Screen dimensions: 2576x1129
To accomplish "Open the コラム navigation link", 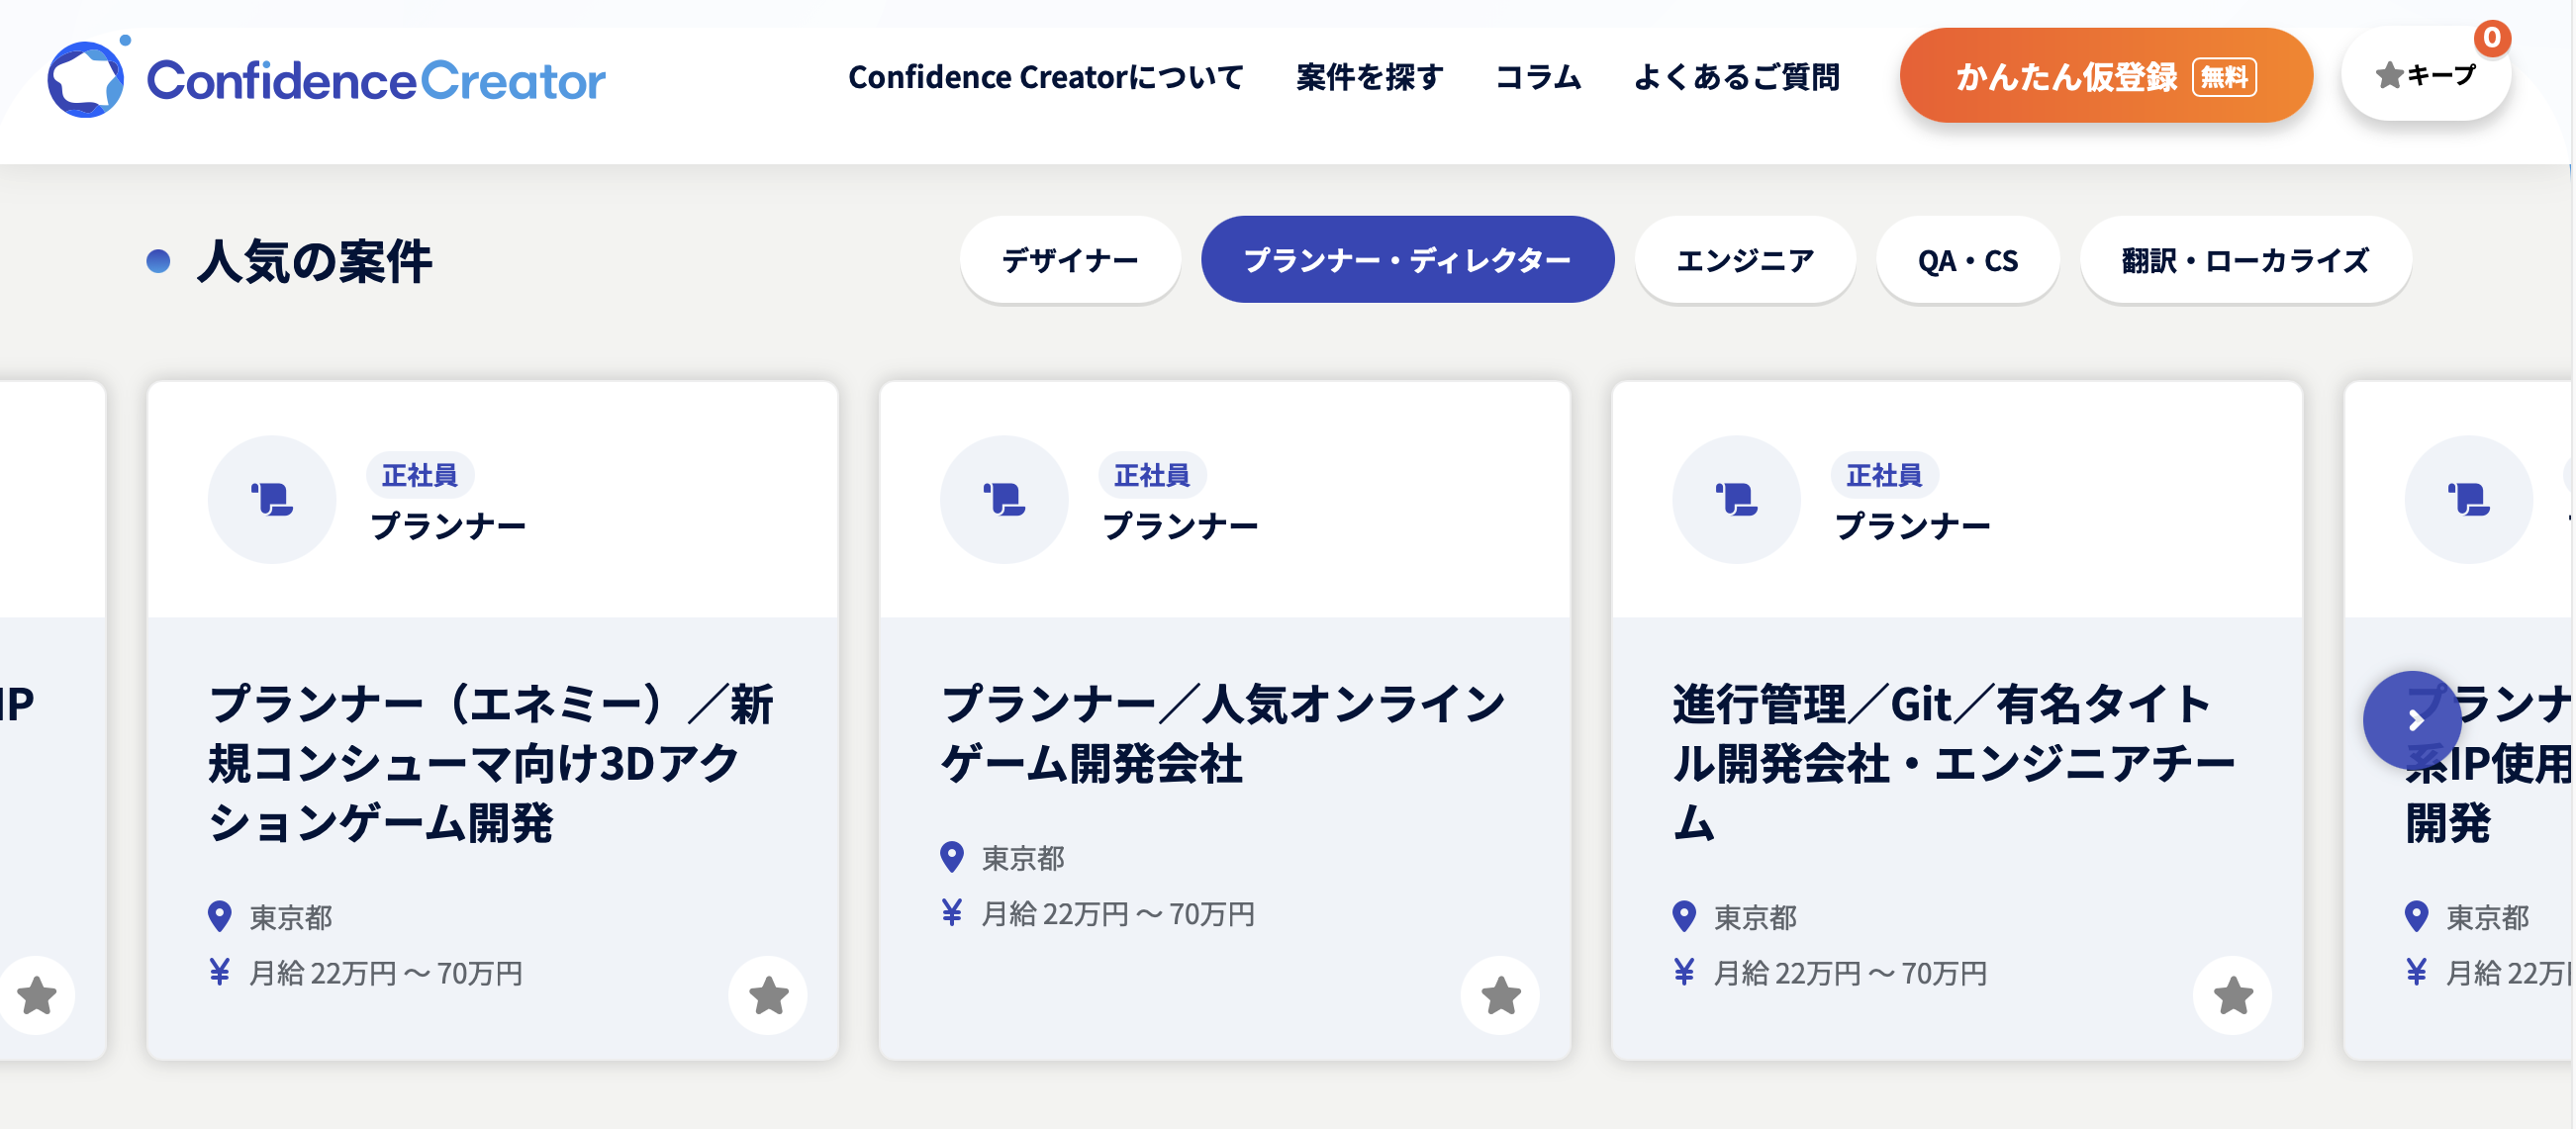I will (1537, 77).
